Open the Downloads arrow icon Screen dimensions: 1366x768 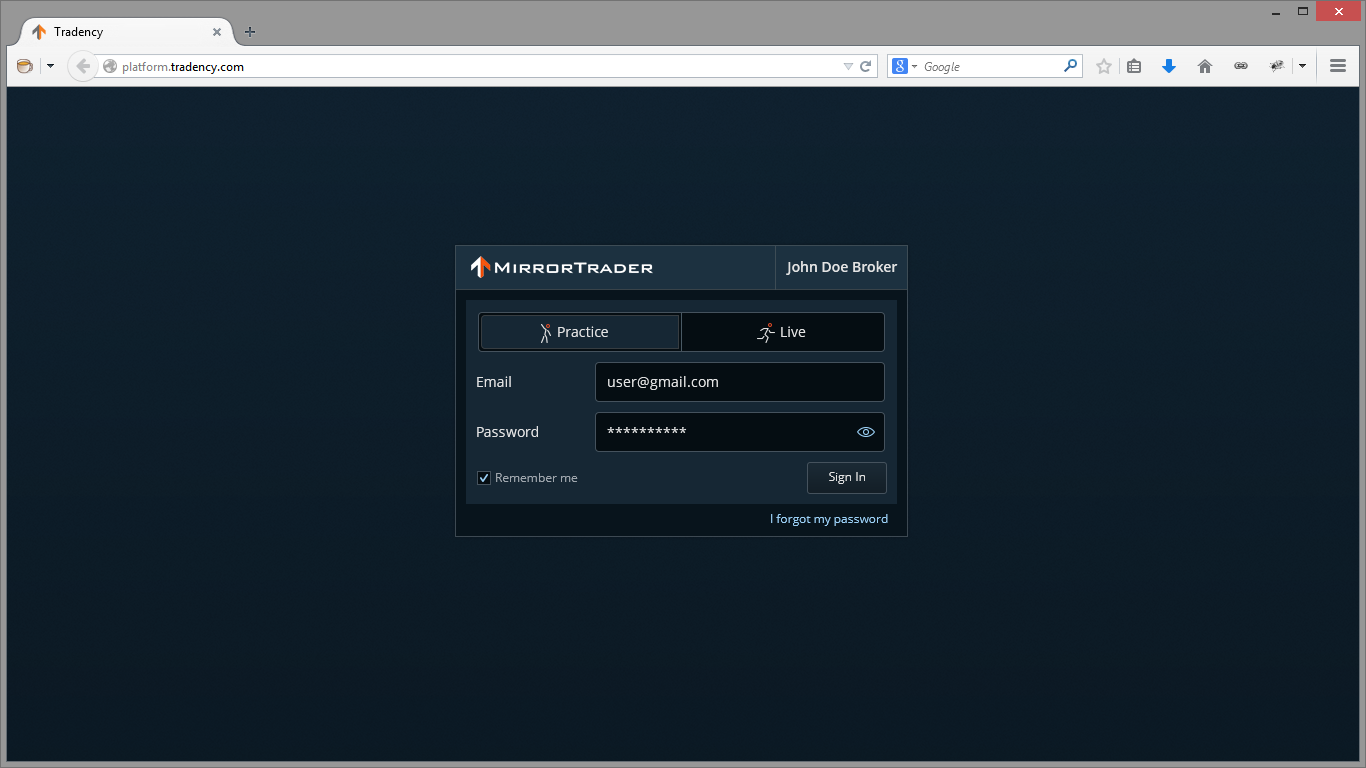click(x=1169, y=66)
